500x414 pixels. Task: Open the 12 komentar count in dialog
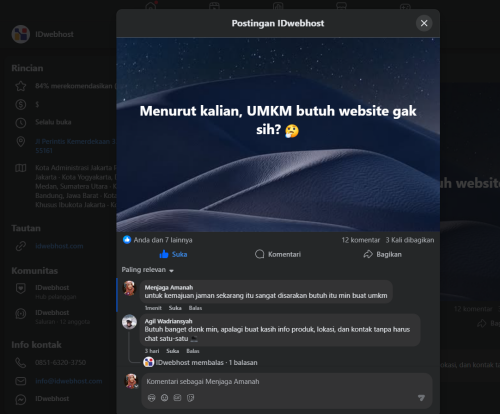pyautogui.click(x=361, y=240)
